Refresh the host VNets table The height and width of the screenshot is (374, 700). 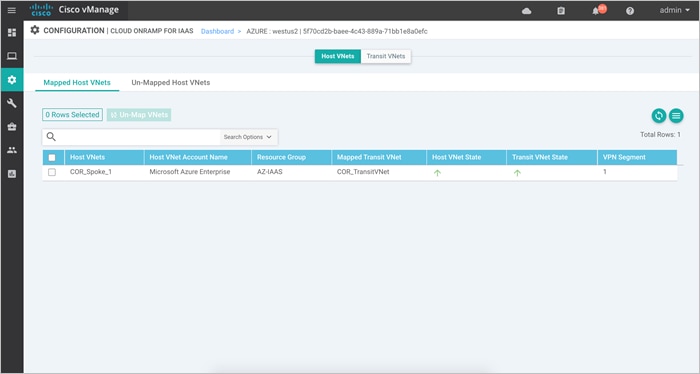click(658, 116)
